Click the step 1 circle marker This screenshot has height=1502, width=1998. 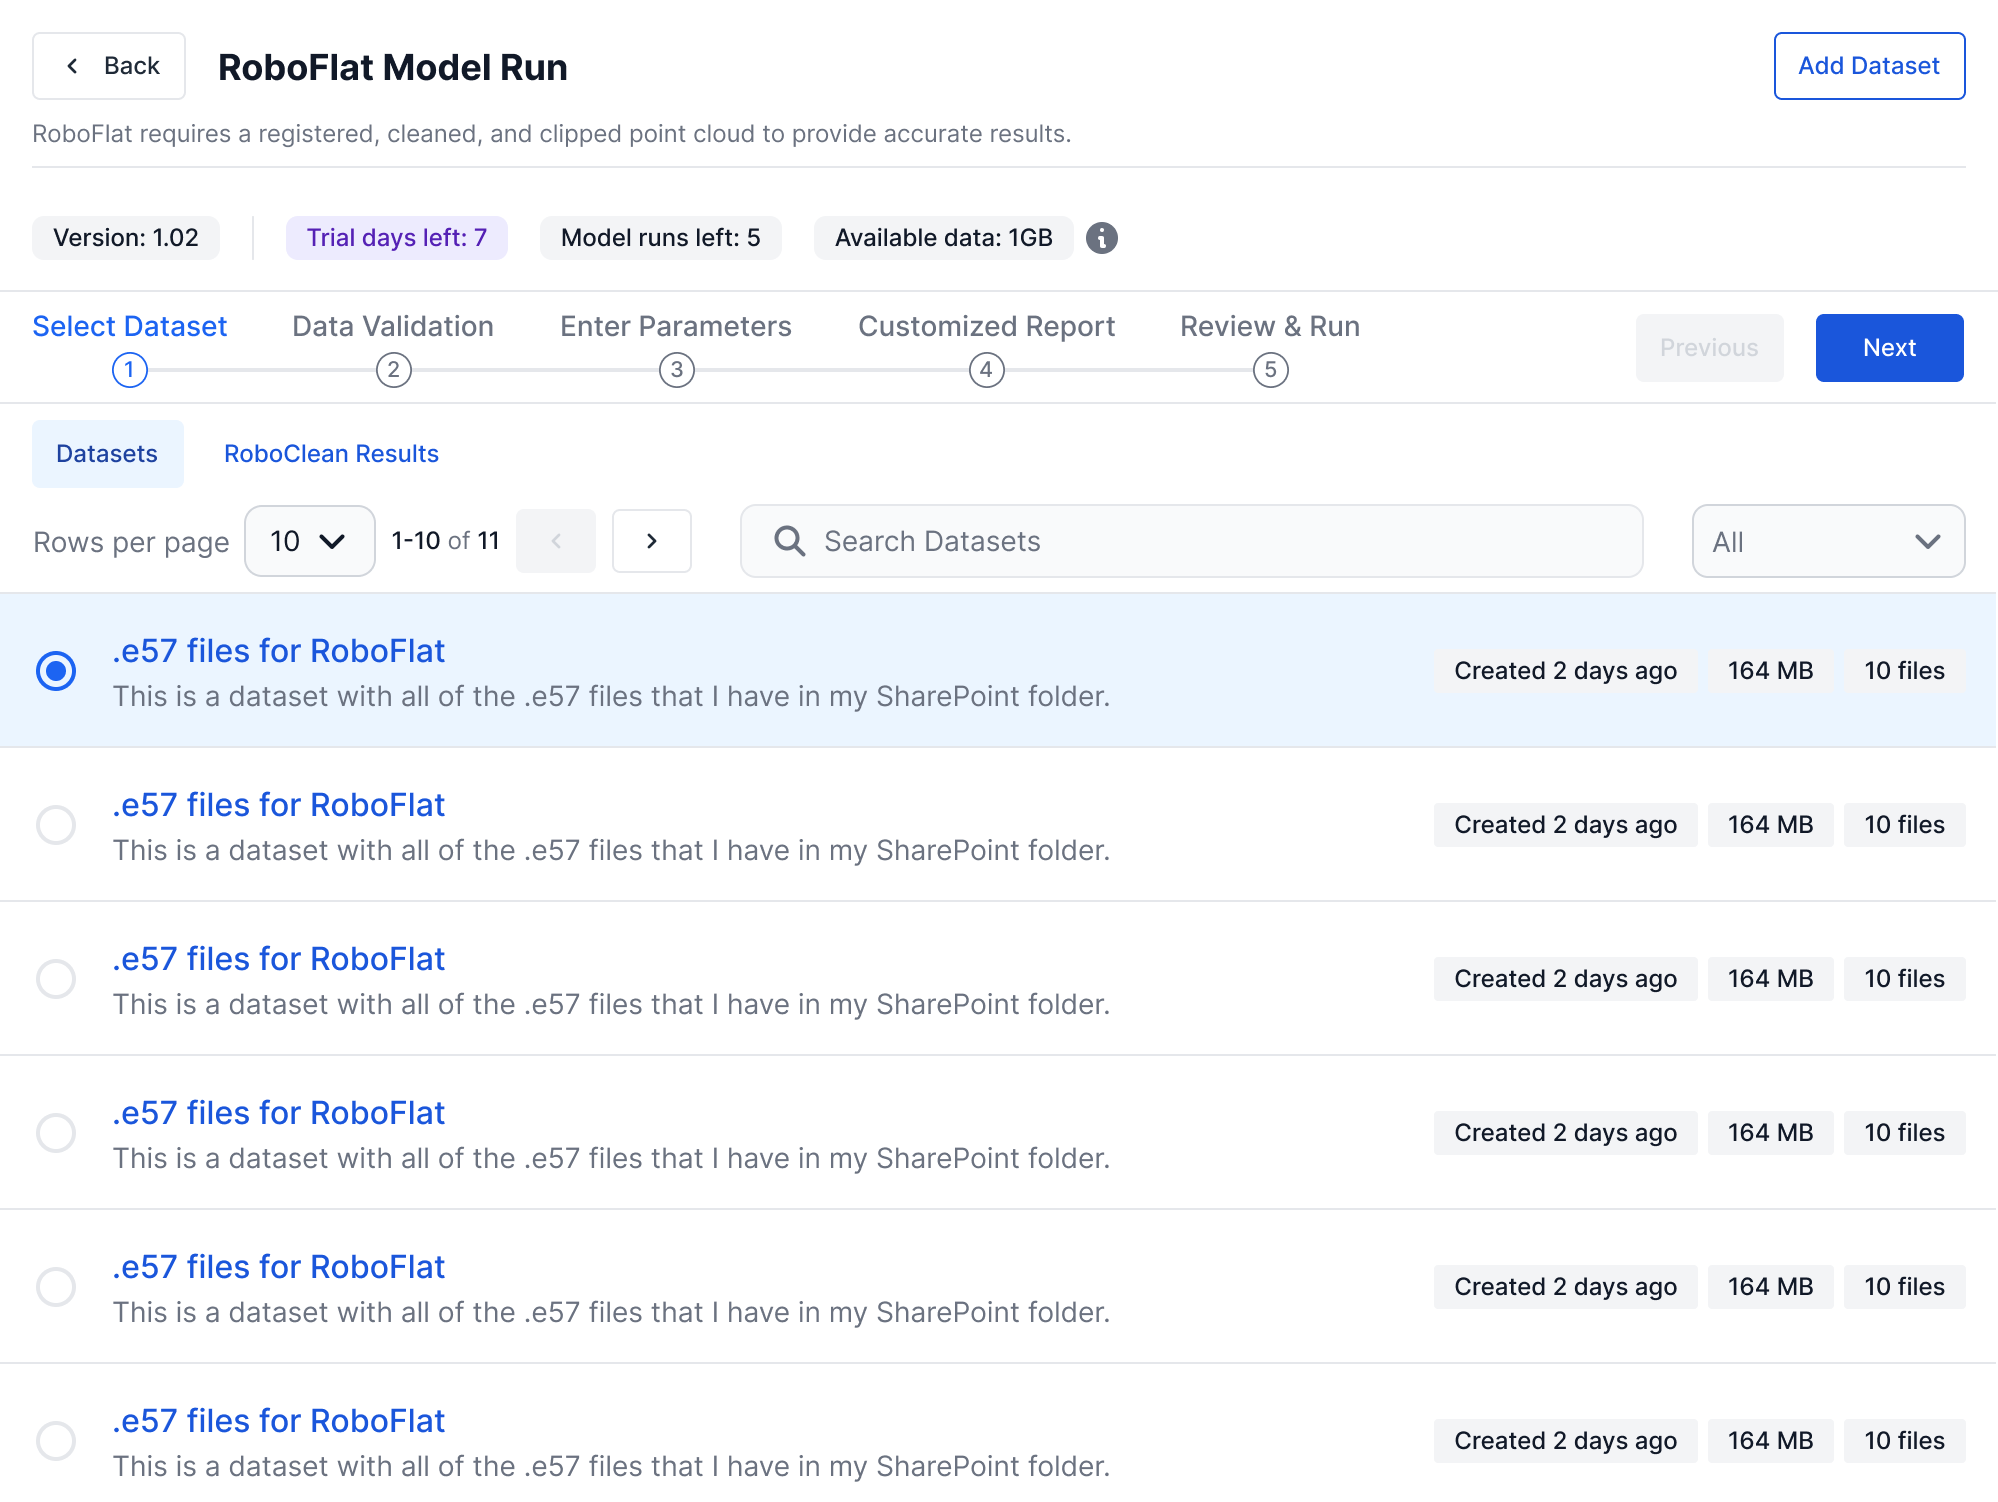tap(130, 370)
